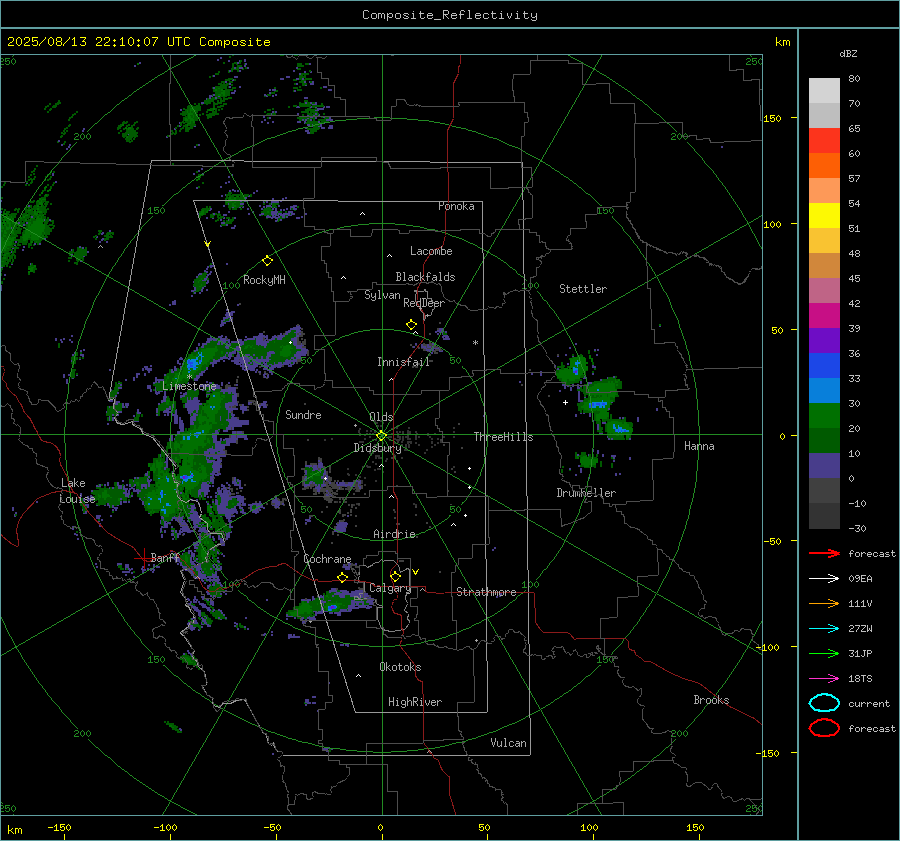Click the HighRiver town label
900x841 pixels.
click(x=415, y=702)
